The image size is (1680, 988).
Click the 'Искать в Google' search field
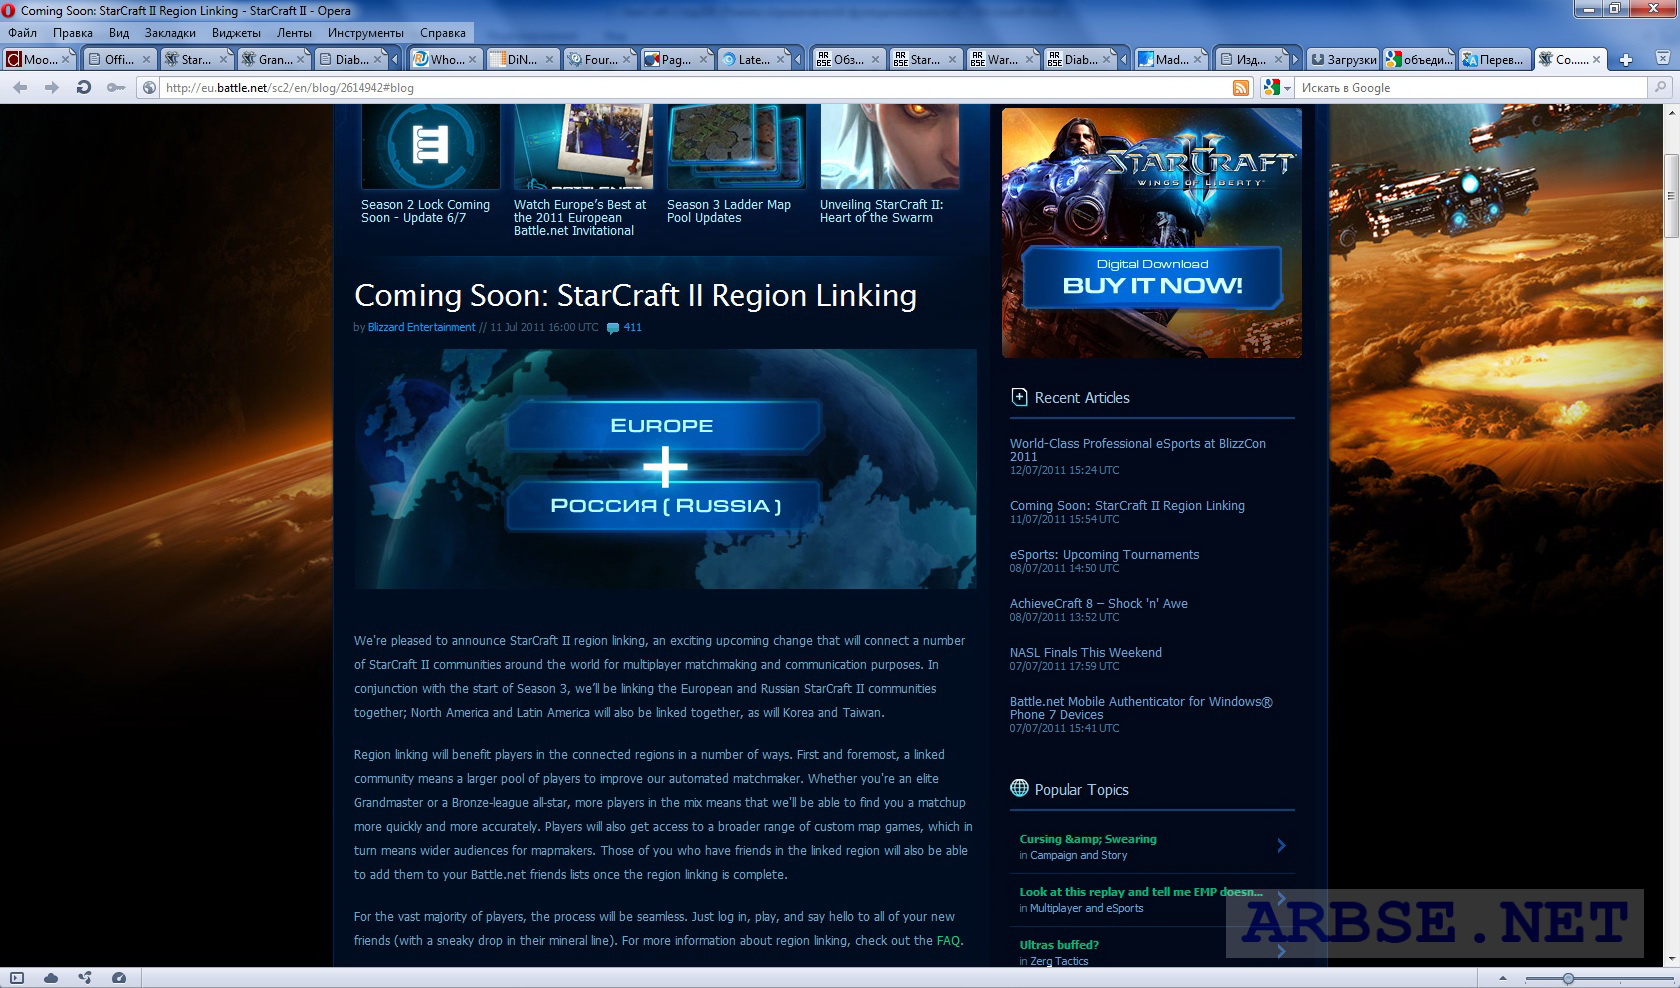(1470, 88)
